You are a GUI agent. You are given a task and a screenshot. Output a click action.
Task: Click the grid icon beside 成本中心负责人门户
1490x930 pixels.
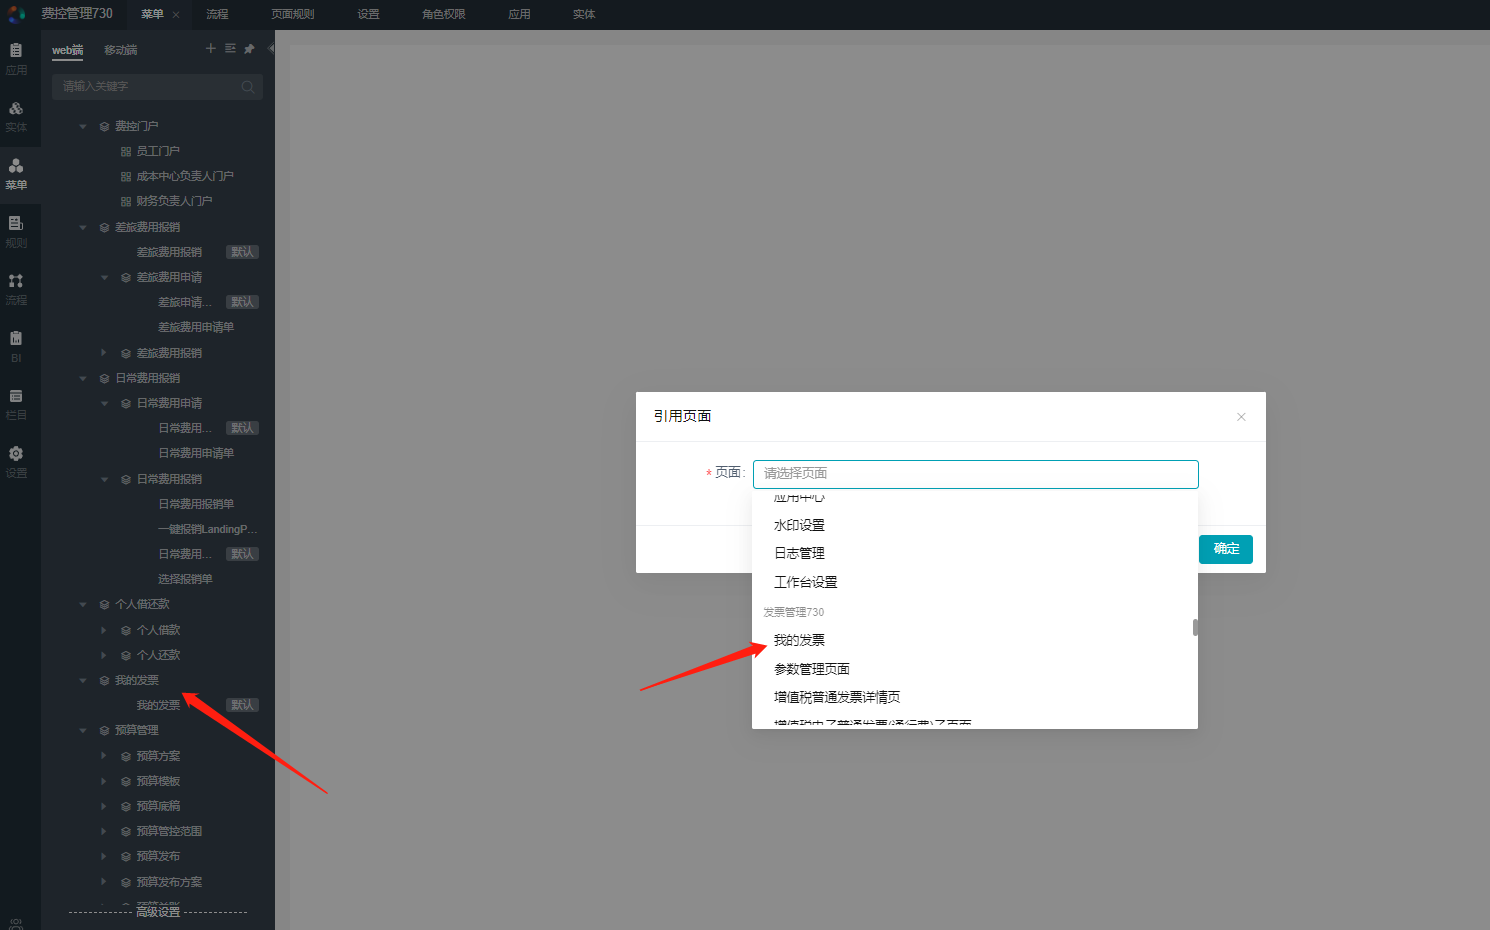click(126, 177)
